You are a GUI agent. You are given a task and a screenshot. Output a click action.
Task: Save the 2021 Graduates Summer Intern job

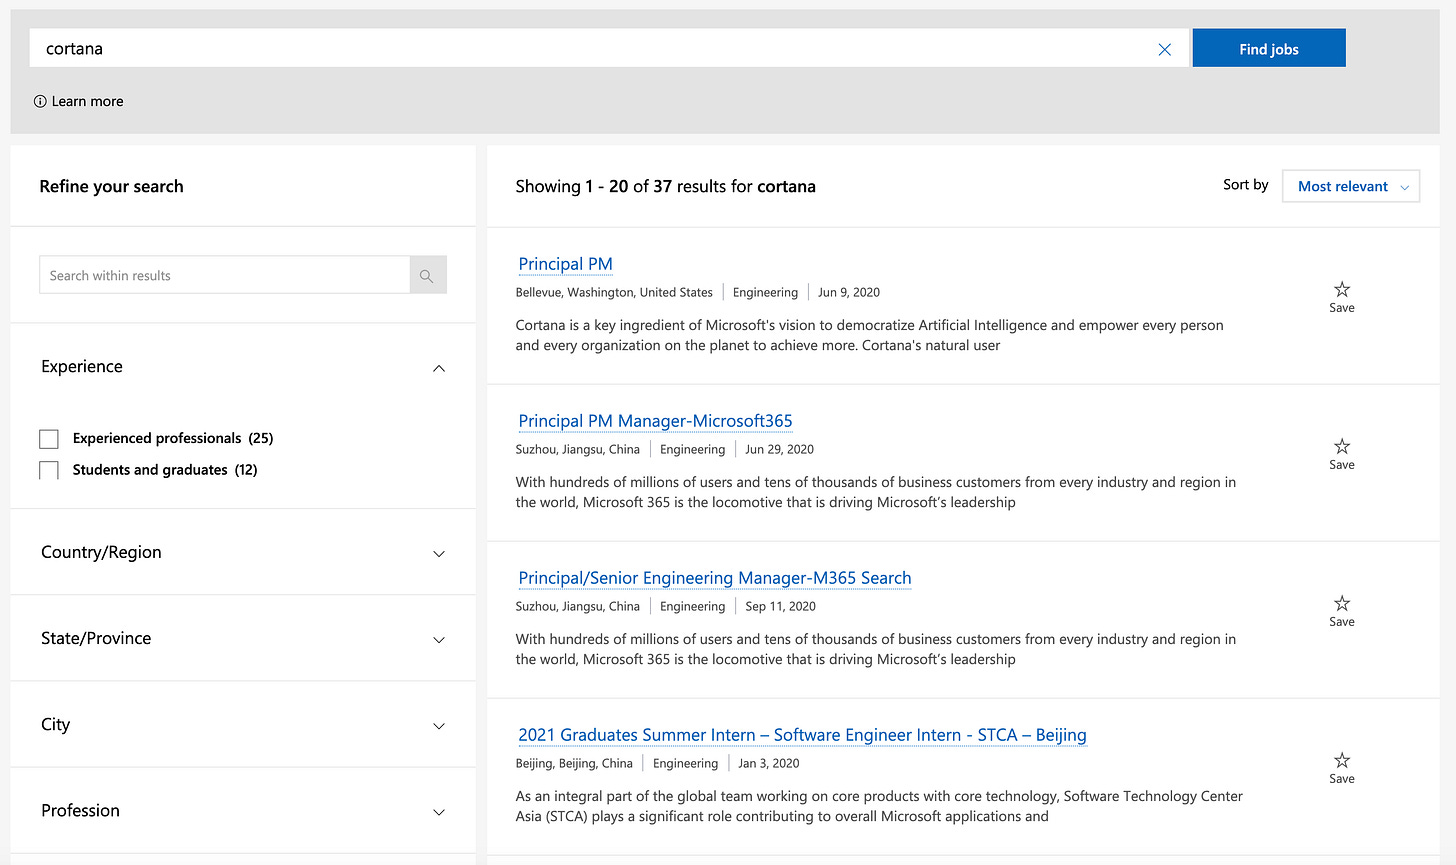[1342, 767]
